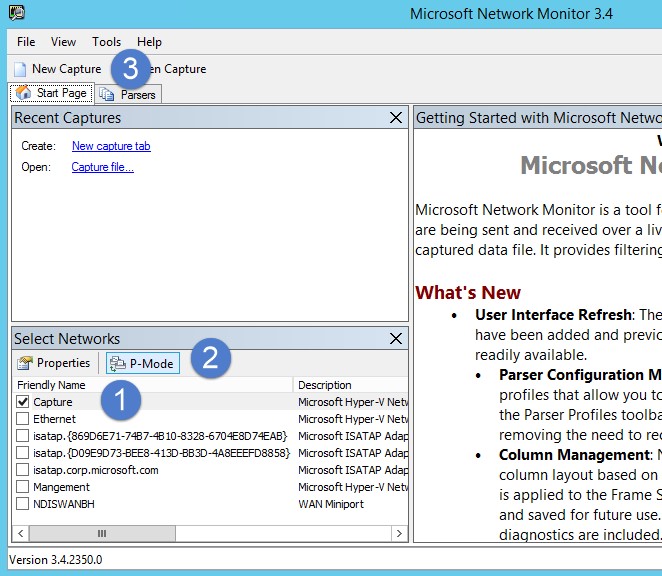Click the Capture file... link
The image size is (662, 576).
(103, 167)
